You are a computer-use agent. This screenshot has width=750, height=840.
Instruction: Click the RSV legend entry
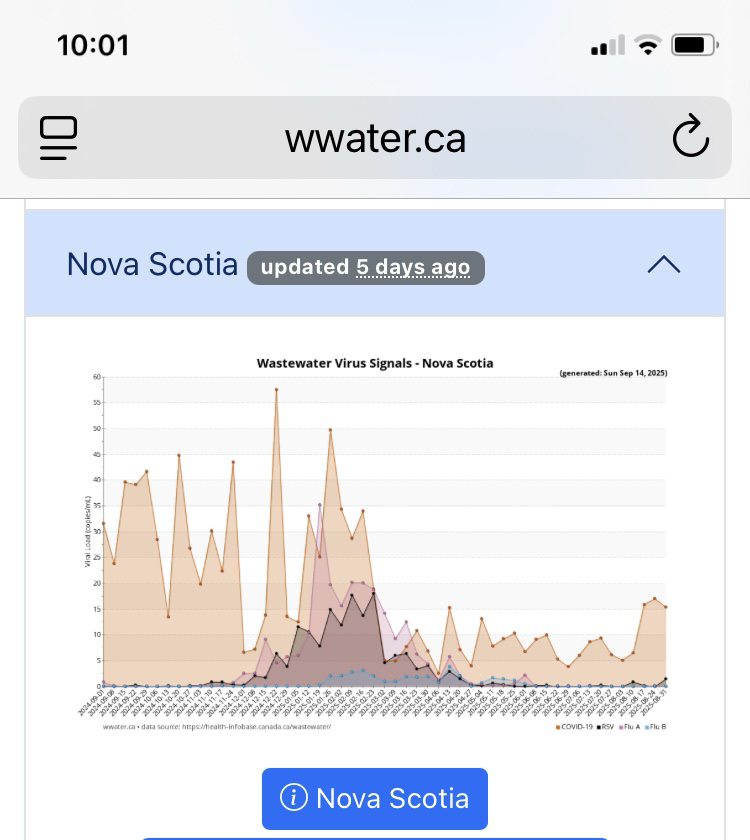pyautogui.click(x=605, y=727)
